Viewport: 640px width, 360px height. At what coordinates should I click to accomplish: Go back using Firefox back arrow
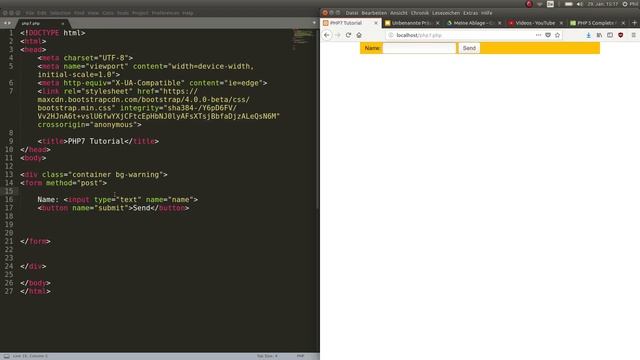327,35
